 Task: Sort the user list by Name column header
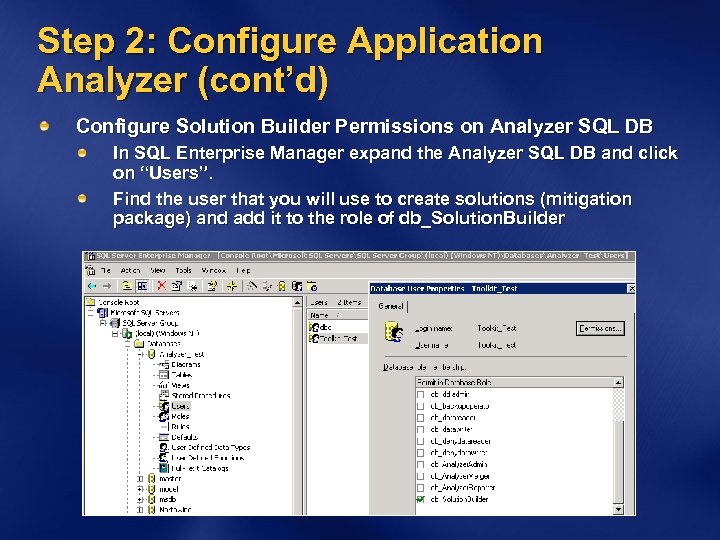pyautogui.click(x=337, y=315)
